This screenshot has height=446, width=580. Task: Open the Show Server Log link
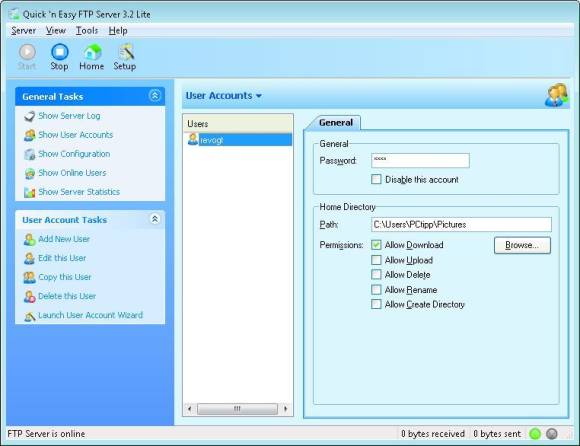69,116
